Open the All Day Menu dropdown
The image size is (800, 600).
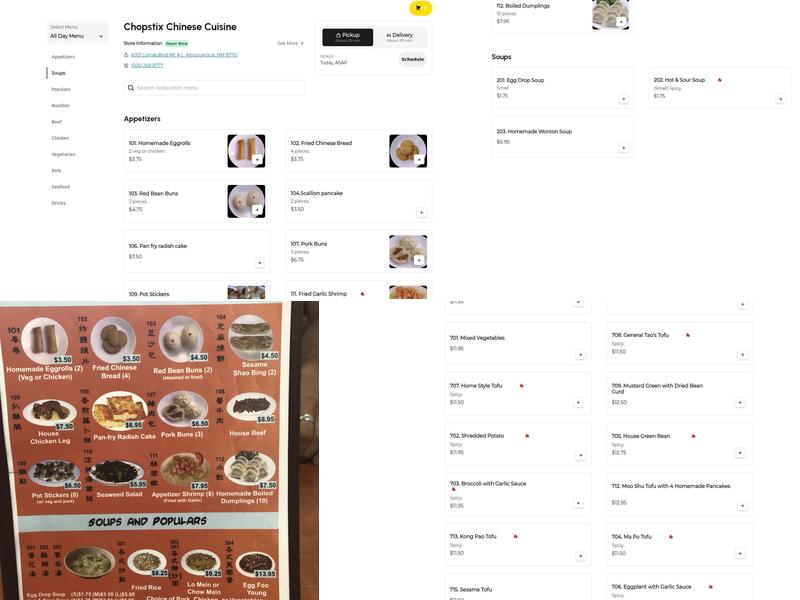pyautogui.click(x=77, y=32)
